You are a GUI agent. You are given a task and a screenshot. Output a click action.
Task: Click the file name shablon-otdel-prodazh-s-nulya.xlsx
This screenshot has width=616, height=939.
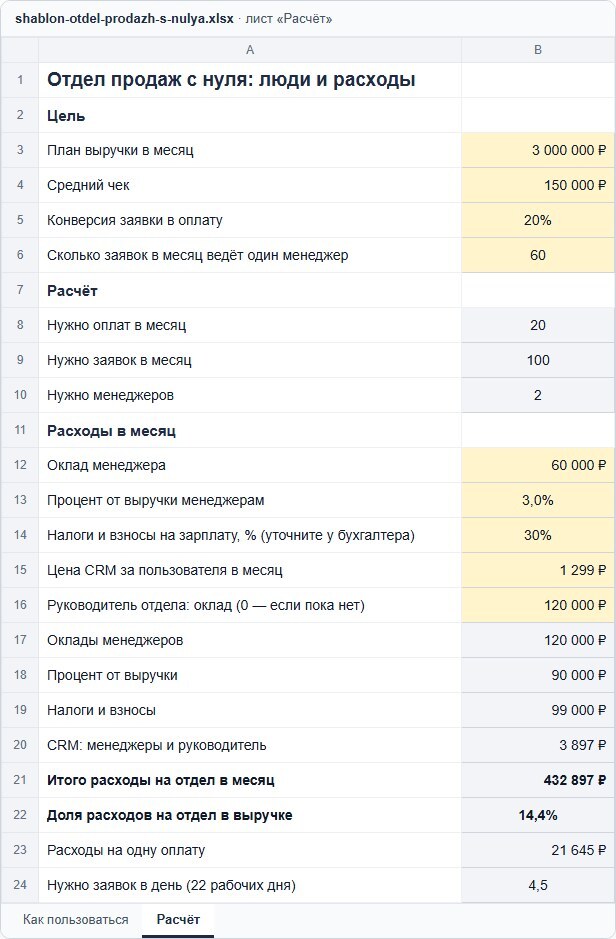125,19
